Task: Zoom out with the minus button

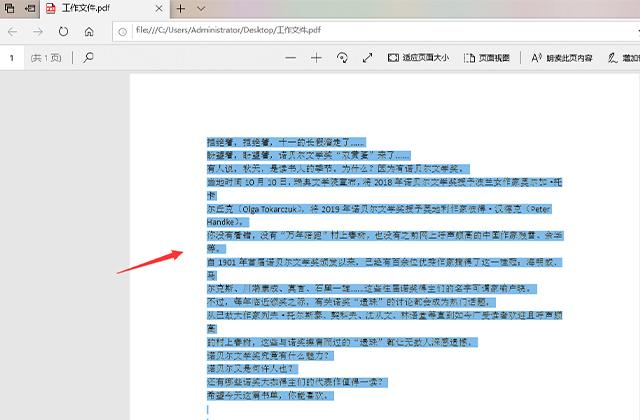Action: (291, 58)
